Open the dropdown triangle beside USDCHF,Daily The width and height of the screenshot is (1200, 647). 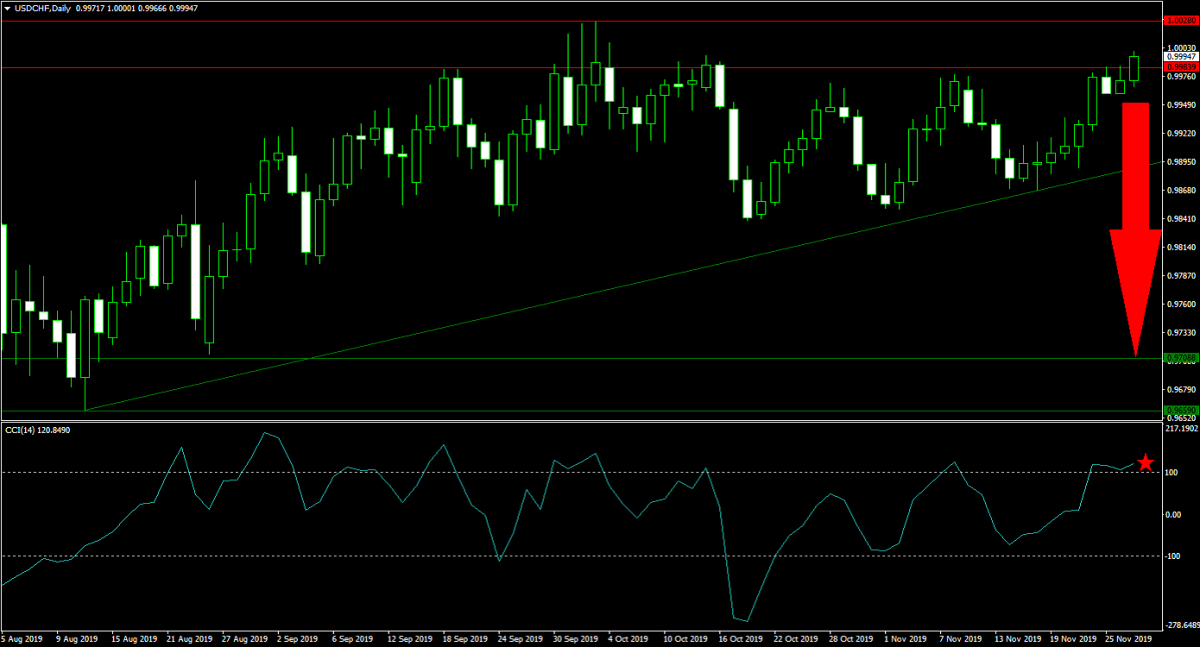coord(7,9)
